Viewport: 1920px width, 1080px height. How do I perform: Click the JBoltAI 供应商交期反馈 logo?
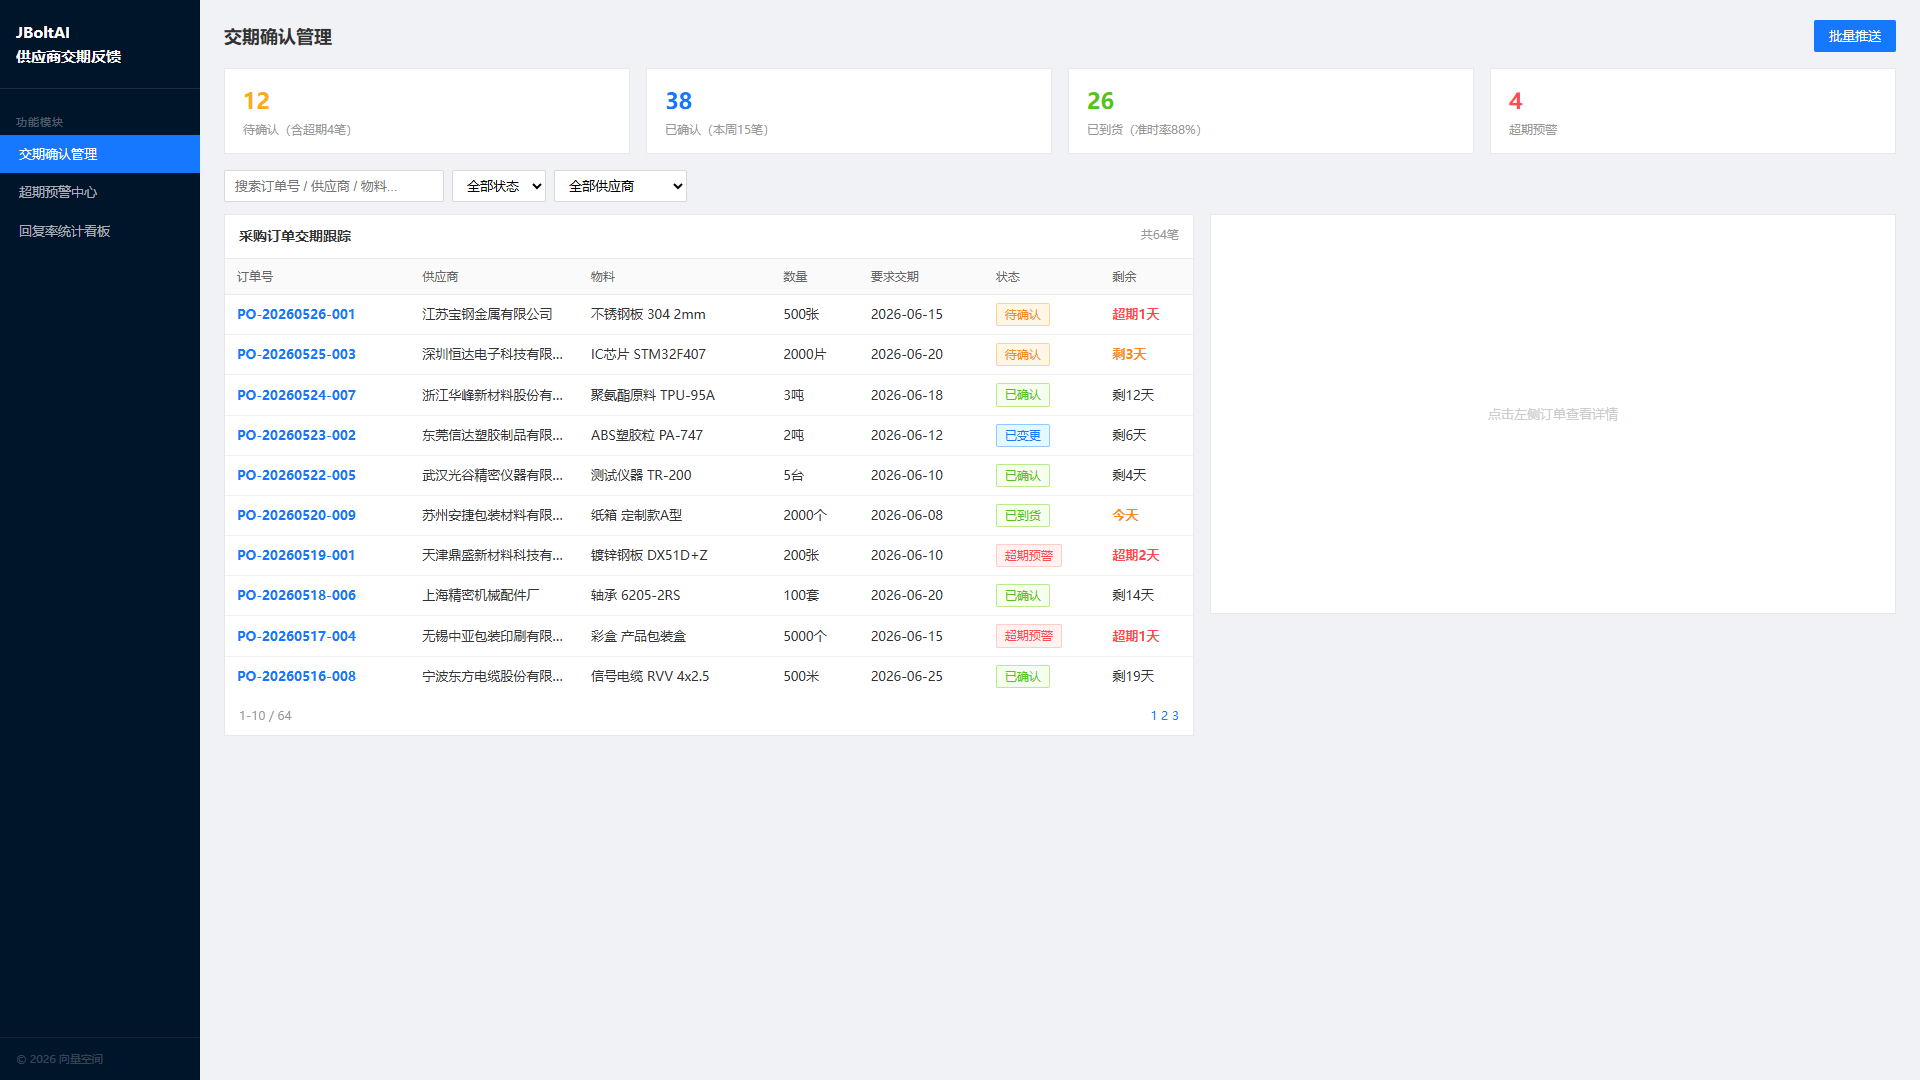pos(68,45)
